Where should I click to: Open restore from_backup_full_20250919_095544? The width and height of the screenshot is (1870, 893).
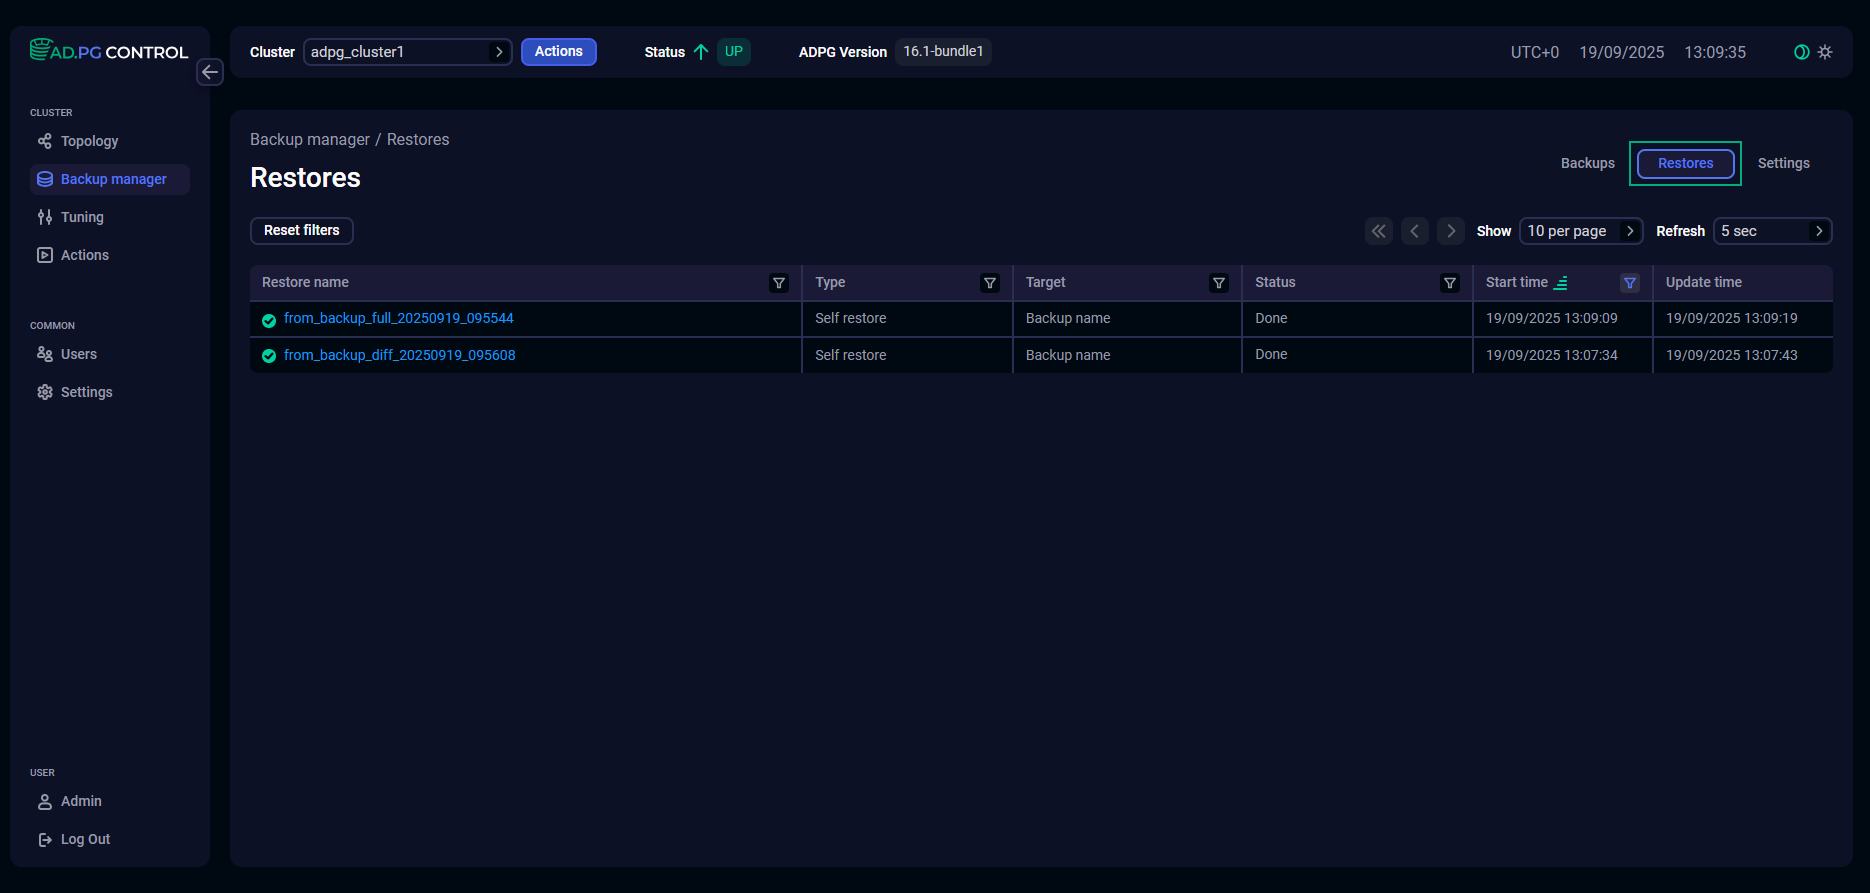tap(398, 318)
